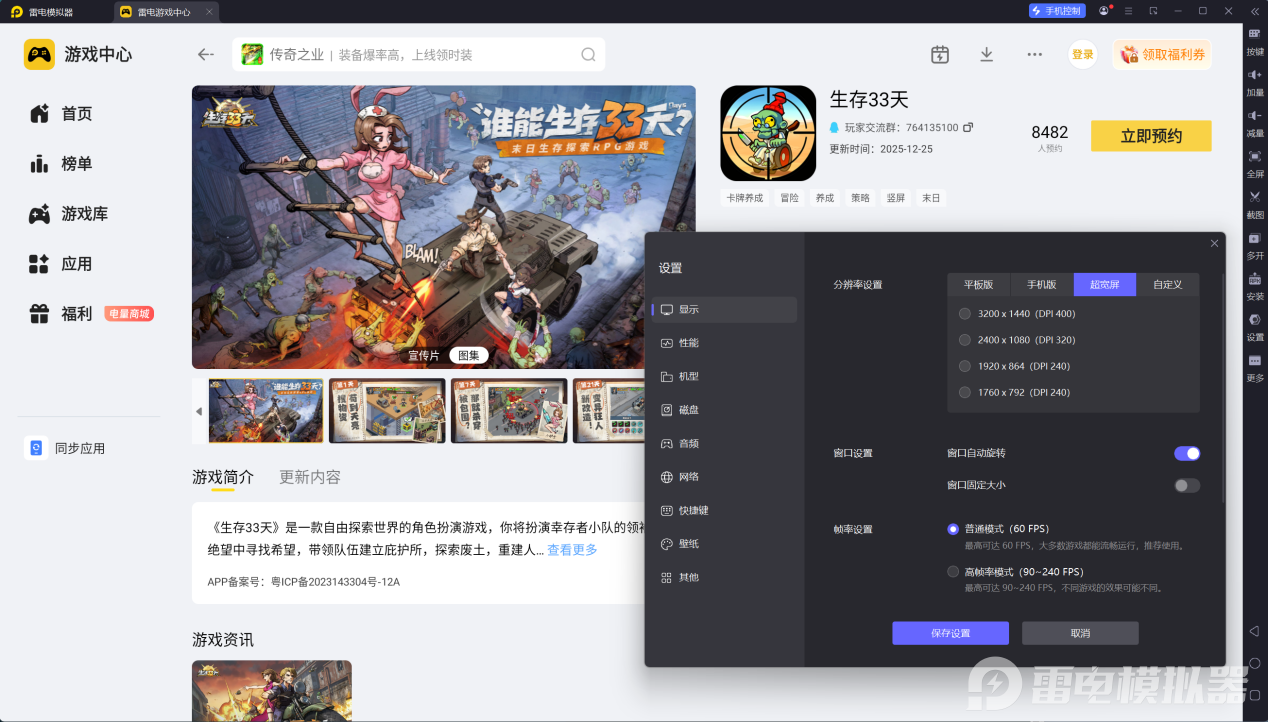
Task: Click the gallery previous arrow at left
Action: pyautogui.click(x=198, y=411)
